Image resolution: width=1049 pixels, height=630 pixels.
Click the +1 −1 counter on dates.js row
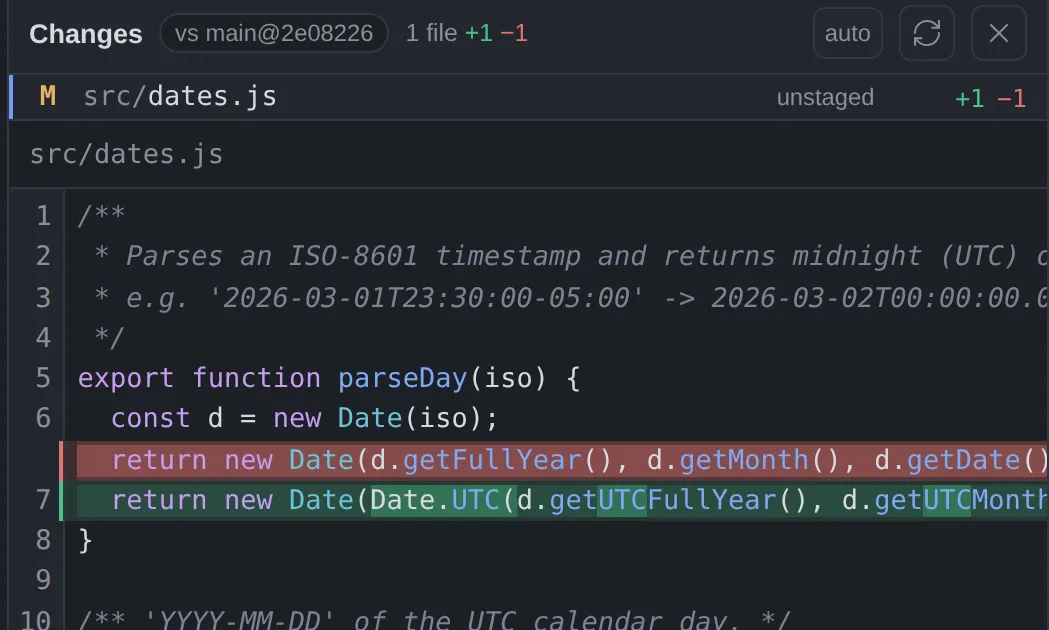point(990,98)
